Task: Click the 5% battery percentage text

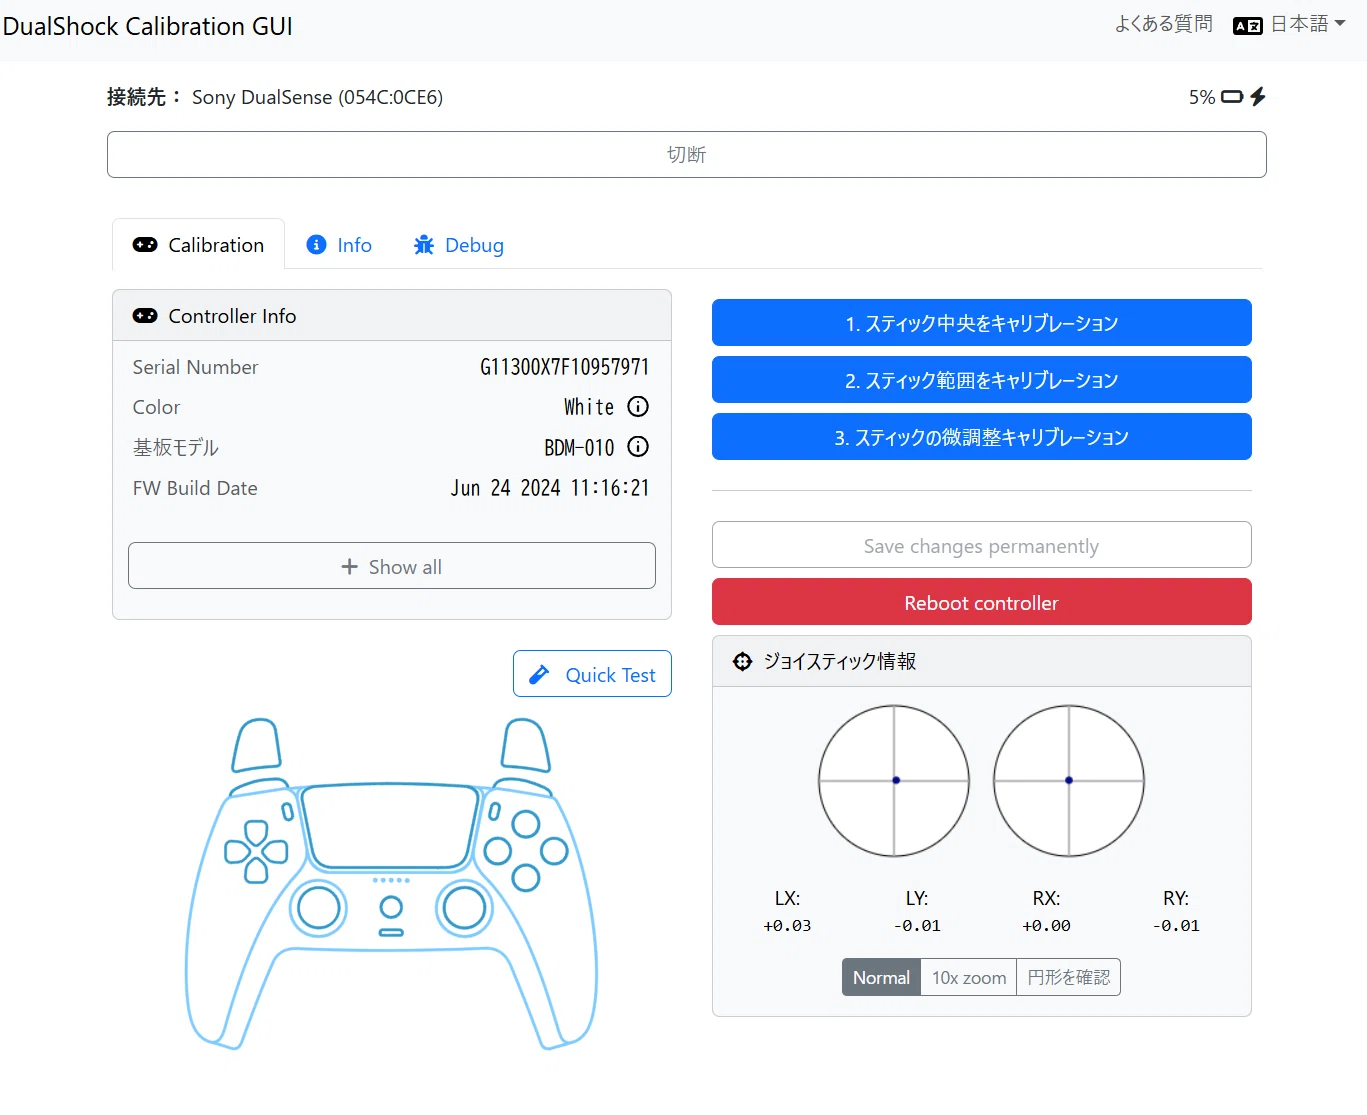Action: tap(1202, 97)
